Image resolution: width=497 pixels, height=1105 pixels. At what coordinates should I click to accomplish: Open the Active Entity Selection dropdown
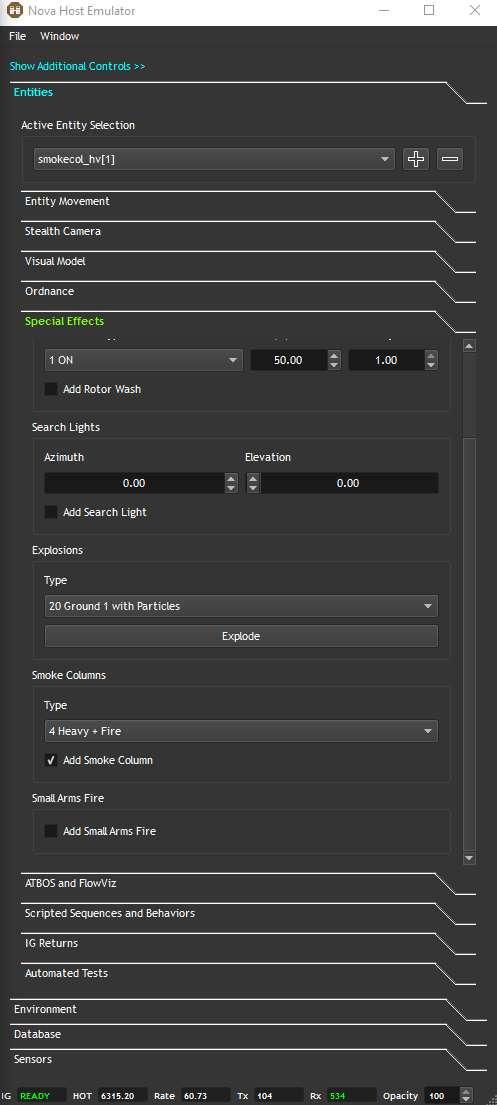click(214, 159)
